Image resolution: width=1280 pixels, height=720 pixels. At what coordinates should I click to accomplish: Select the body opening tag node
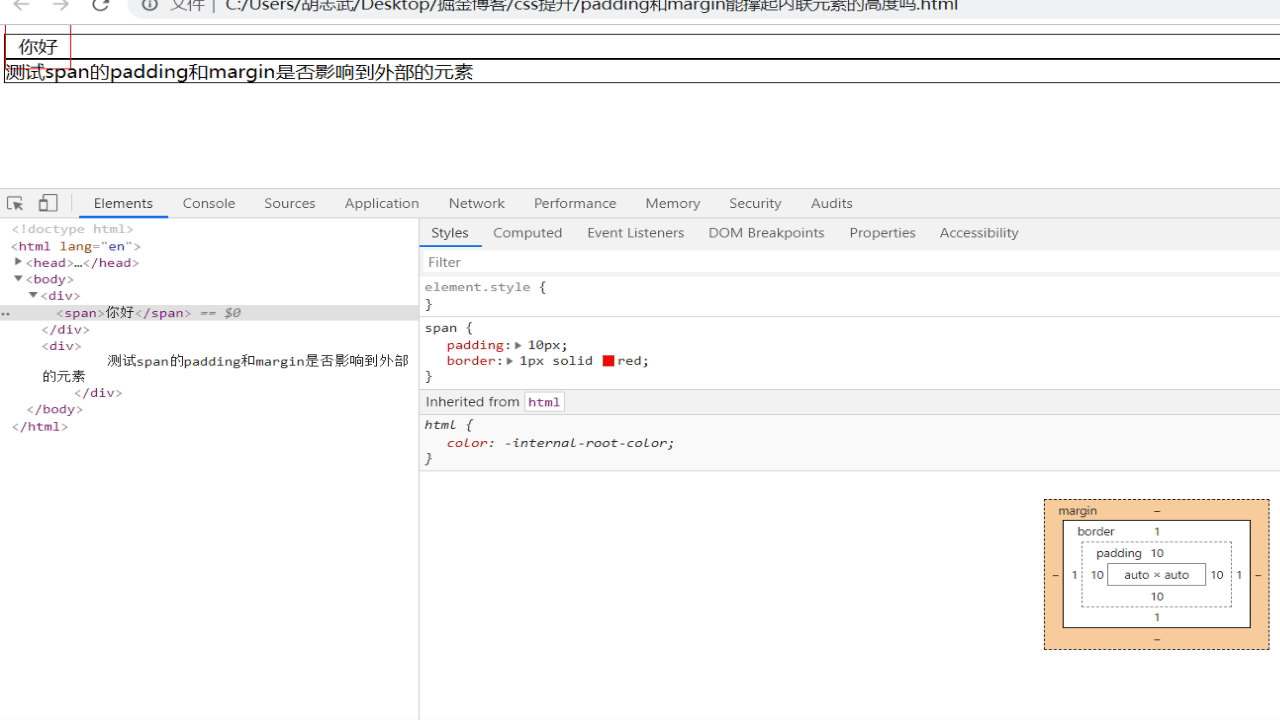(50, 279)
